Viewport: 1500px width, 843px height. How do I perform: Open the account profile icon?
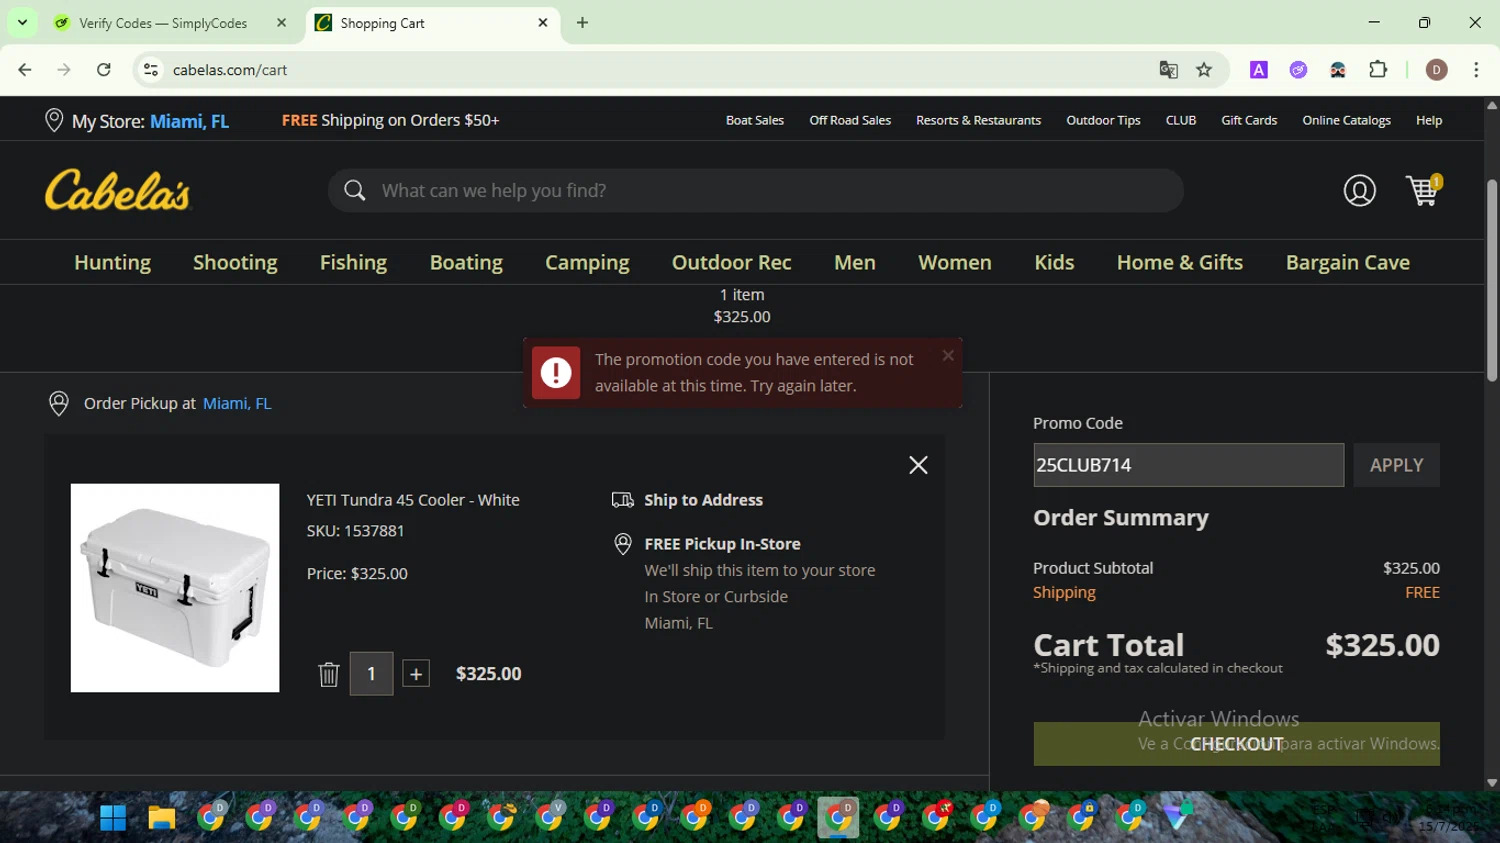pyautogui.click(x=1359, y=190)
